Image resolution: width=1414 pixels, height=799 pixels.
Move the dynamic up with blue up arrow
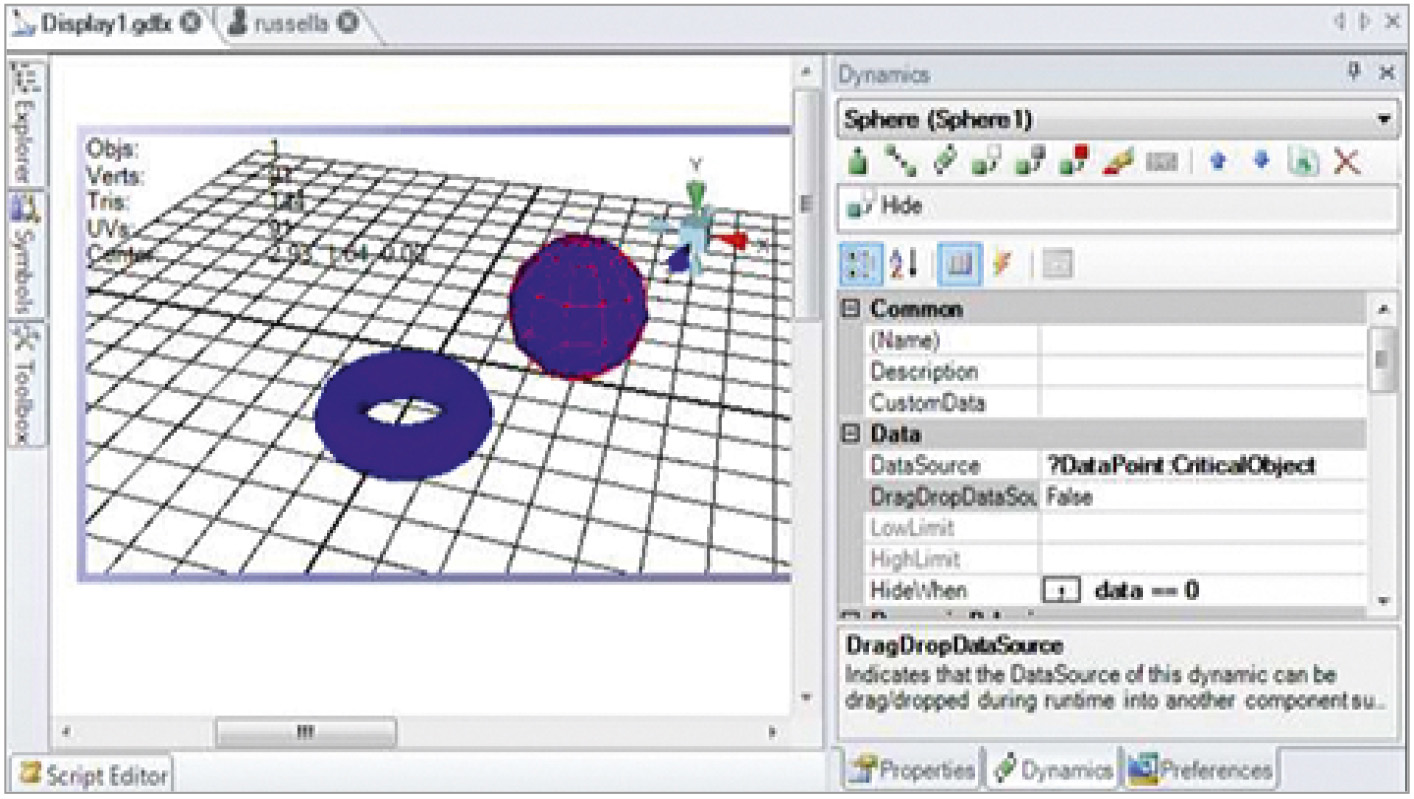pos(1218,162)
